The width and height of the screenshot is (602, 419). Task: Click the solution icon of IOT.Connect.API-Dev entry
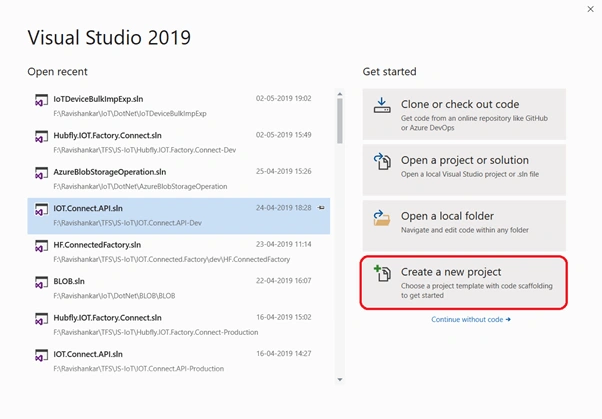point(41,210)
